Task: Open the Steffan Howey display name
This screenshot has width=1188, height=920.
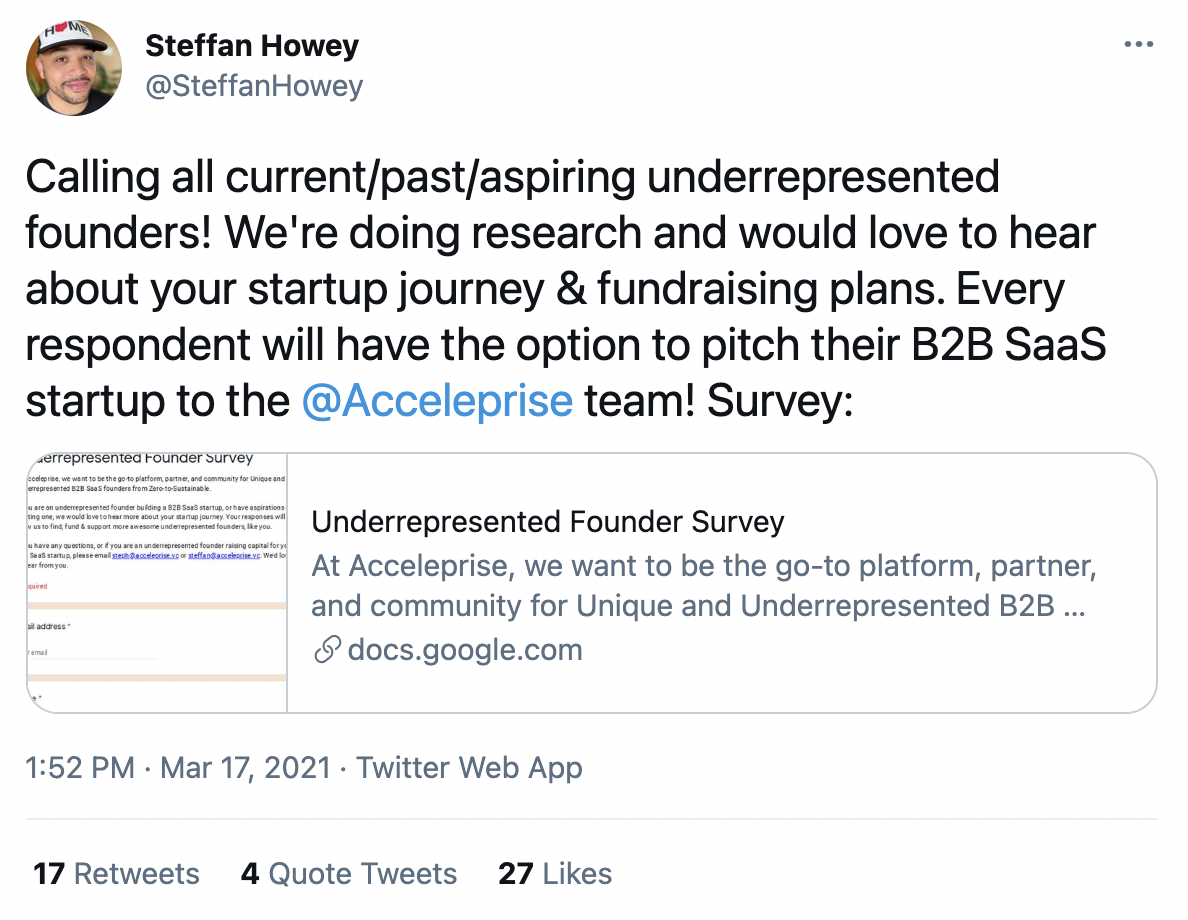Action: (252, 45)
